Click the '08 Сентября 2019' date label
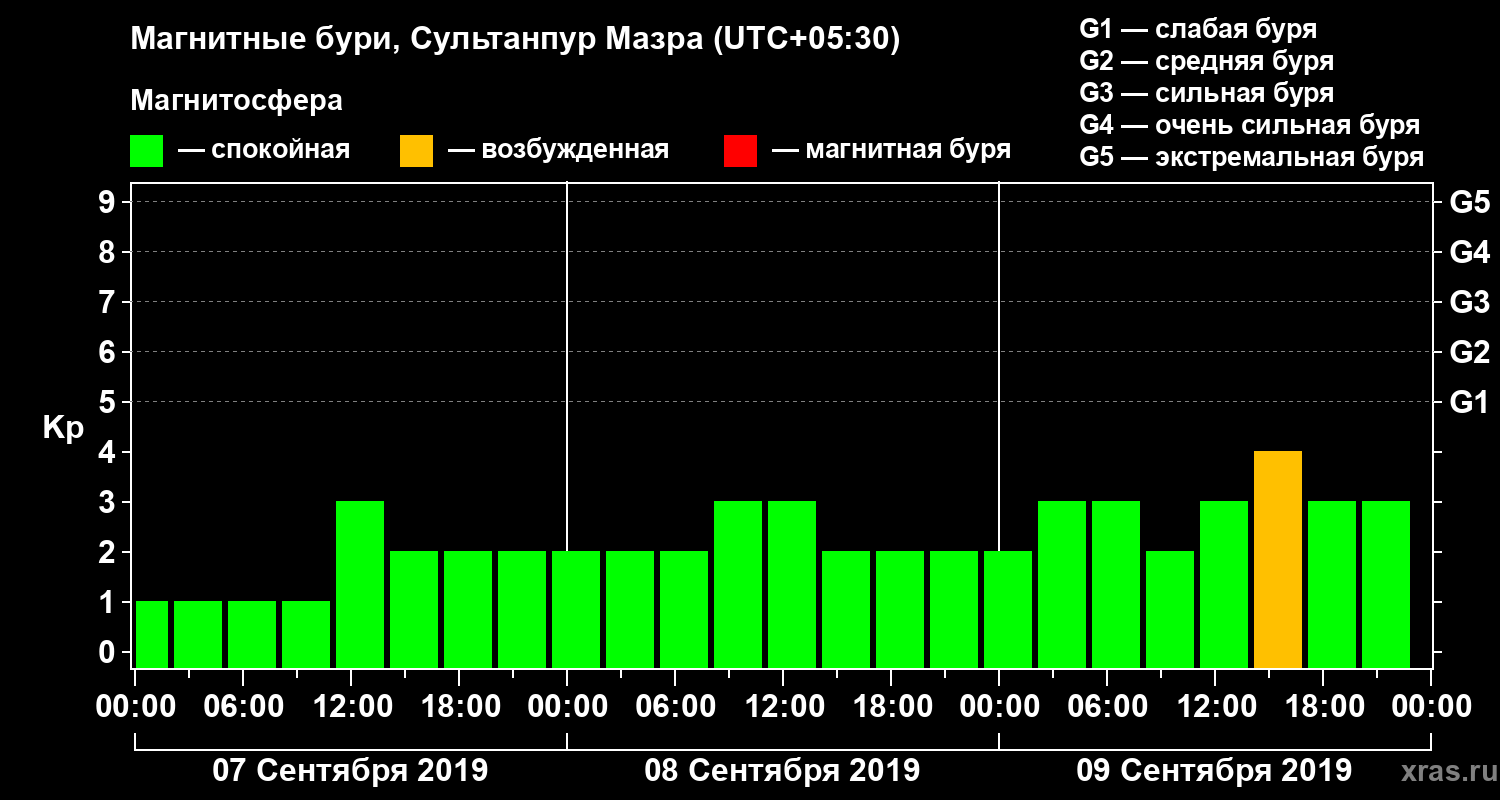The width and height of the screenshot is (1500, 800). tap(783, 771)
